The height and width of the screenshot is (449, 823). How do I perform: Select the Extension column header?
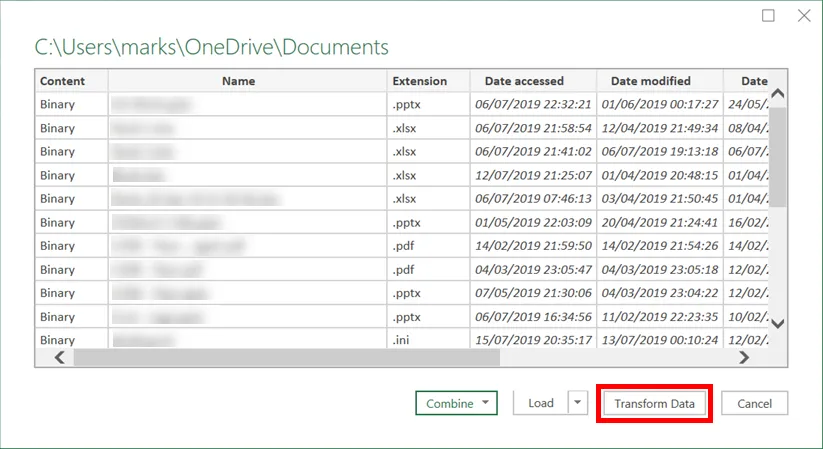[419, 81]
